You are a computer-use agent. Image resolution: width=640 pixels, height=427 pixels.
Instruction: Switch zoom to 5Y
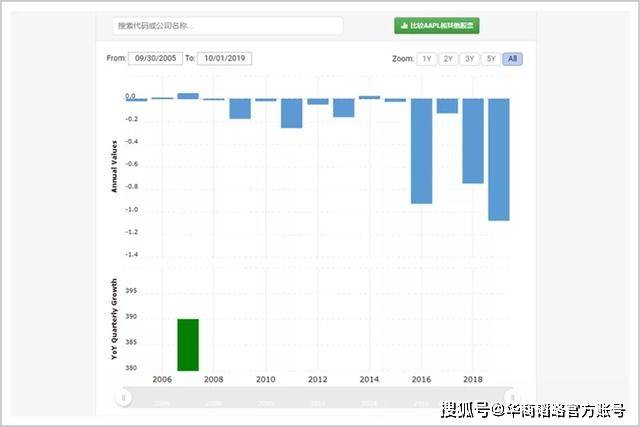491,59
